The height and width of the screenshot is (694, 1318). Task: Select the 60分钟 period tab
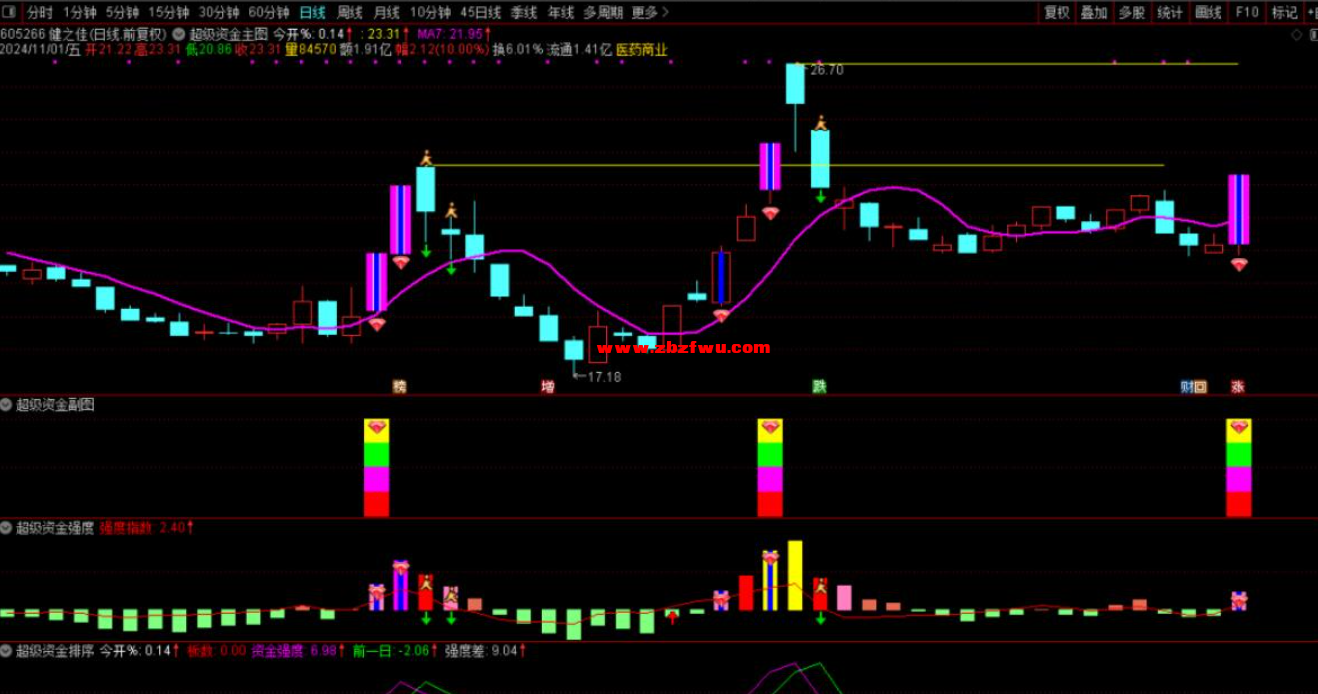pos(268,13)
